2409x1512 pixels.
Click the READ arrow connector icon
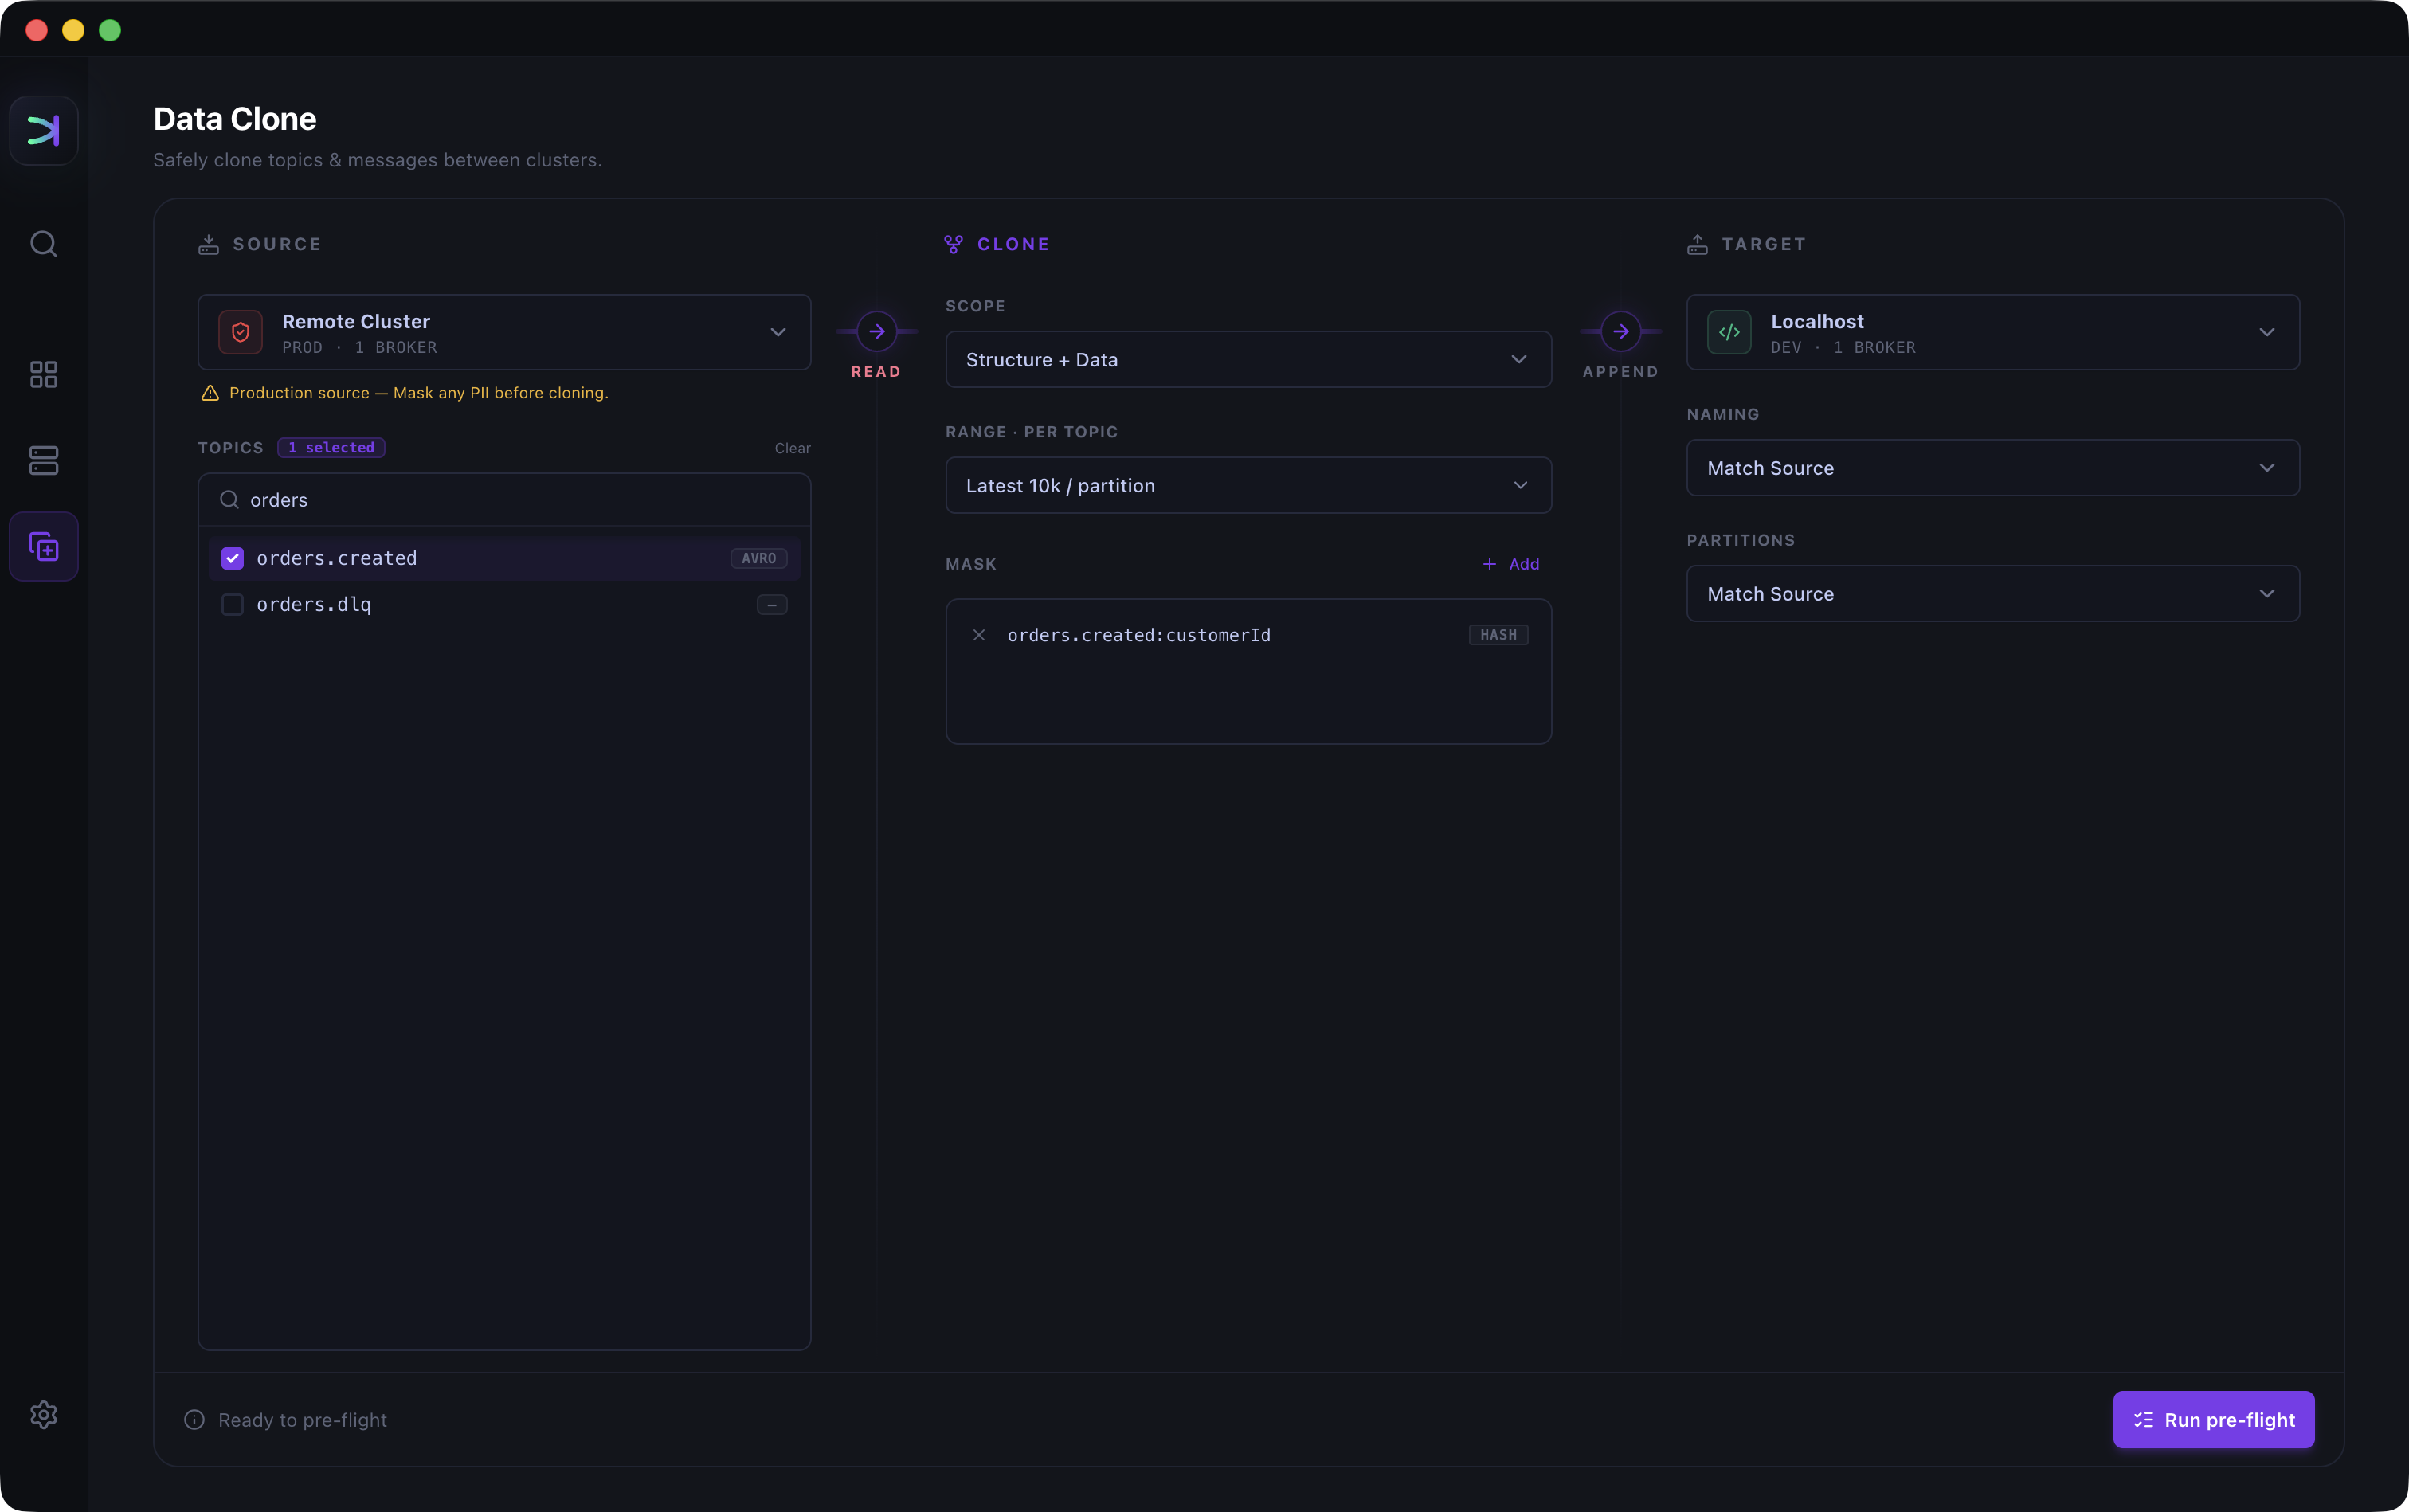(x=876, y=331)
